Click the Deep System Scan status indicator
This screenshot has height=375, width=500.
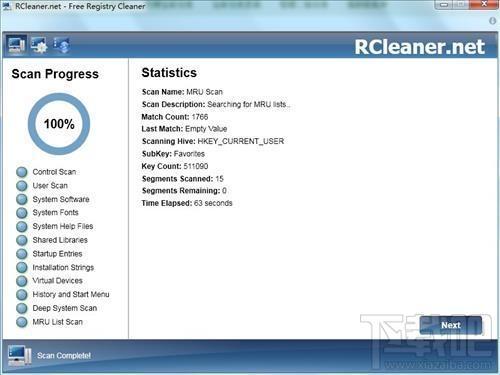[x=22, y=308]
